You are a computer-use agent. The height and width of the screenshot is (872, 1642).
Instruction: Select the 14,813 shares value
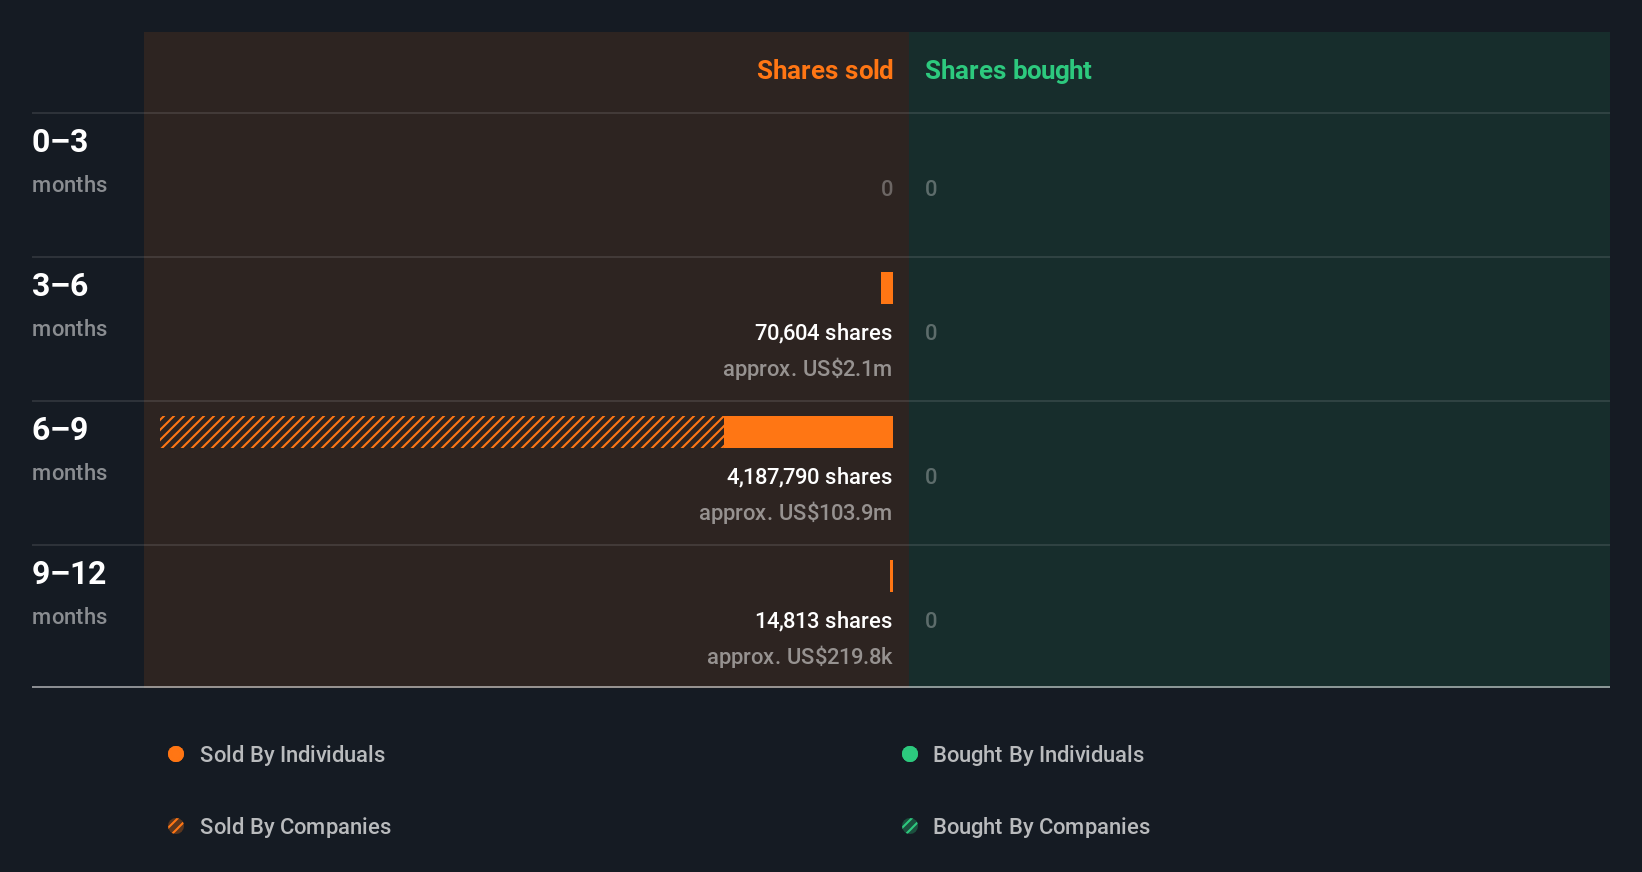point(823,620)
